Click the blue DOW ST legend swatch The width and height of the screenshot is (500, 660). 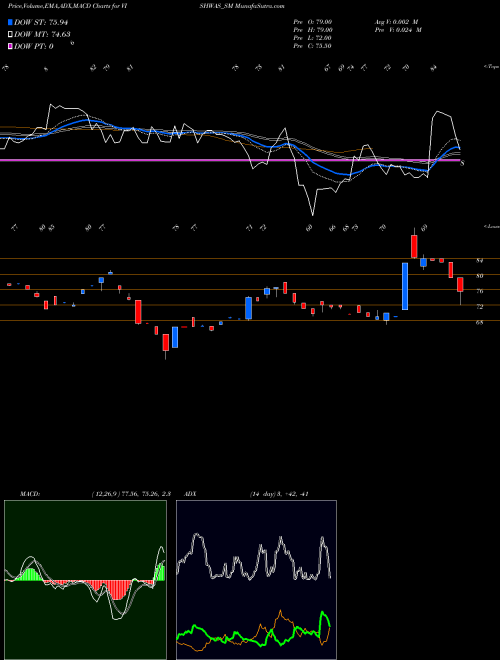11,22
